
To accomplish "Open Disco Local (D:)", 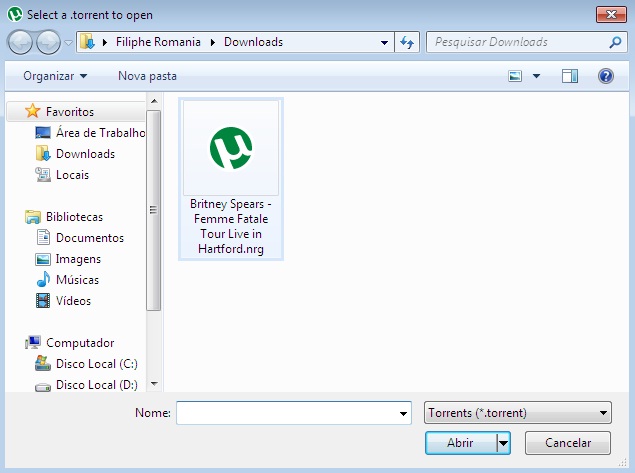I will [x=97, y=385].
